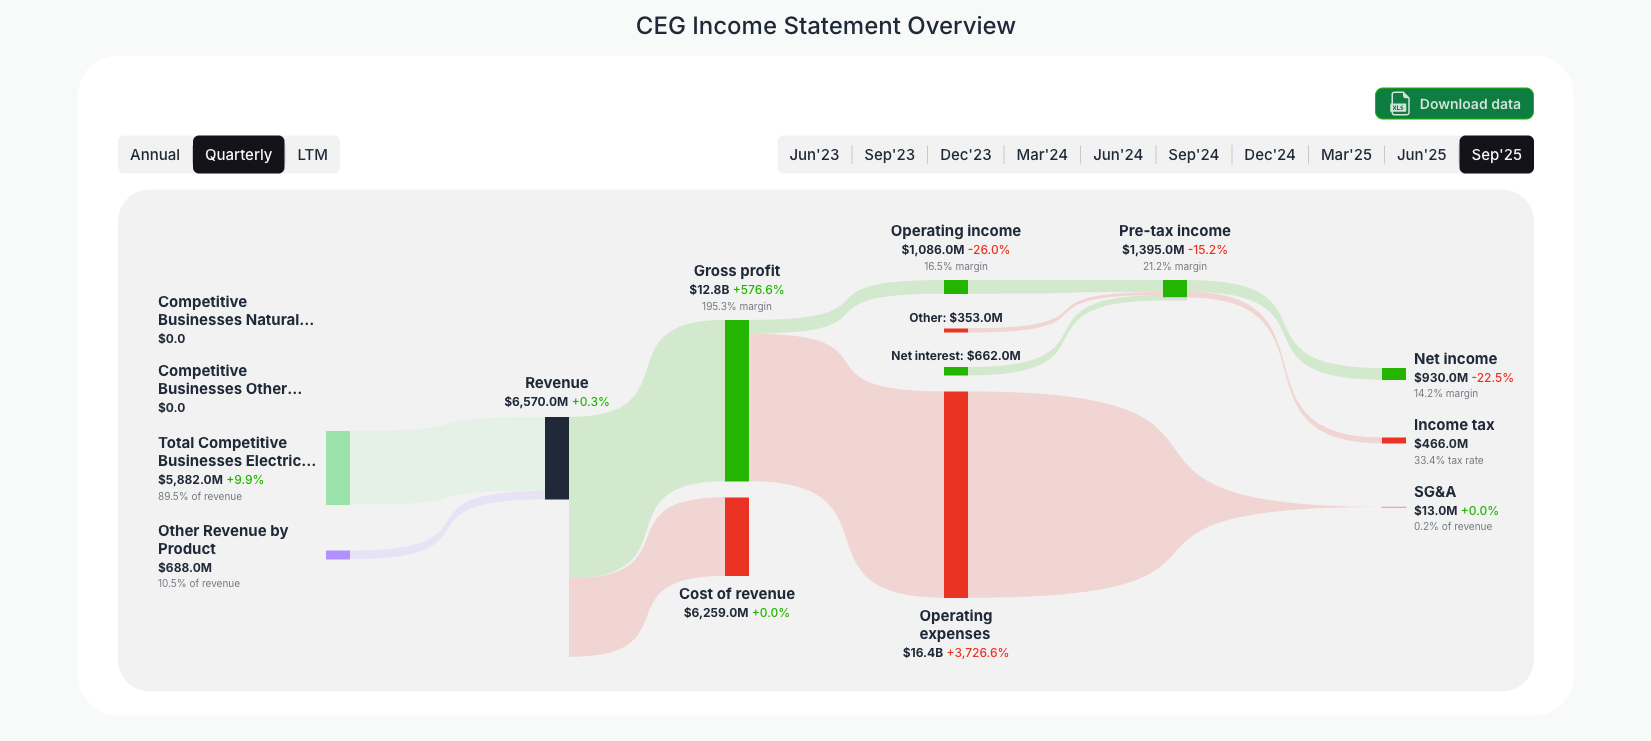Switch to the Jun'25 tab
1651x741 pixels.
[1421, 154]
